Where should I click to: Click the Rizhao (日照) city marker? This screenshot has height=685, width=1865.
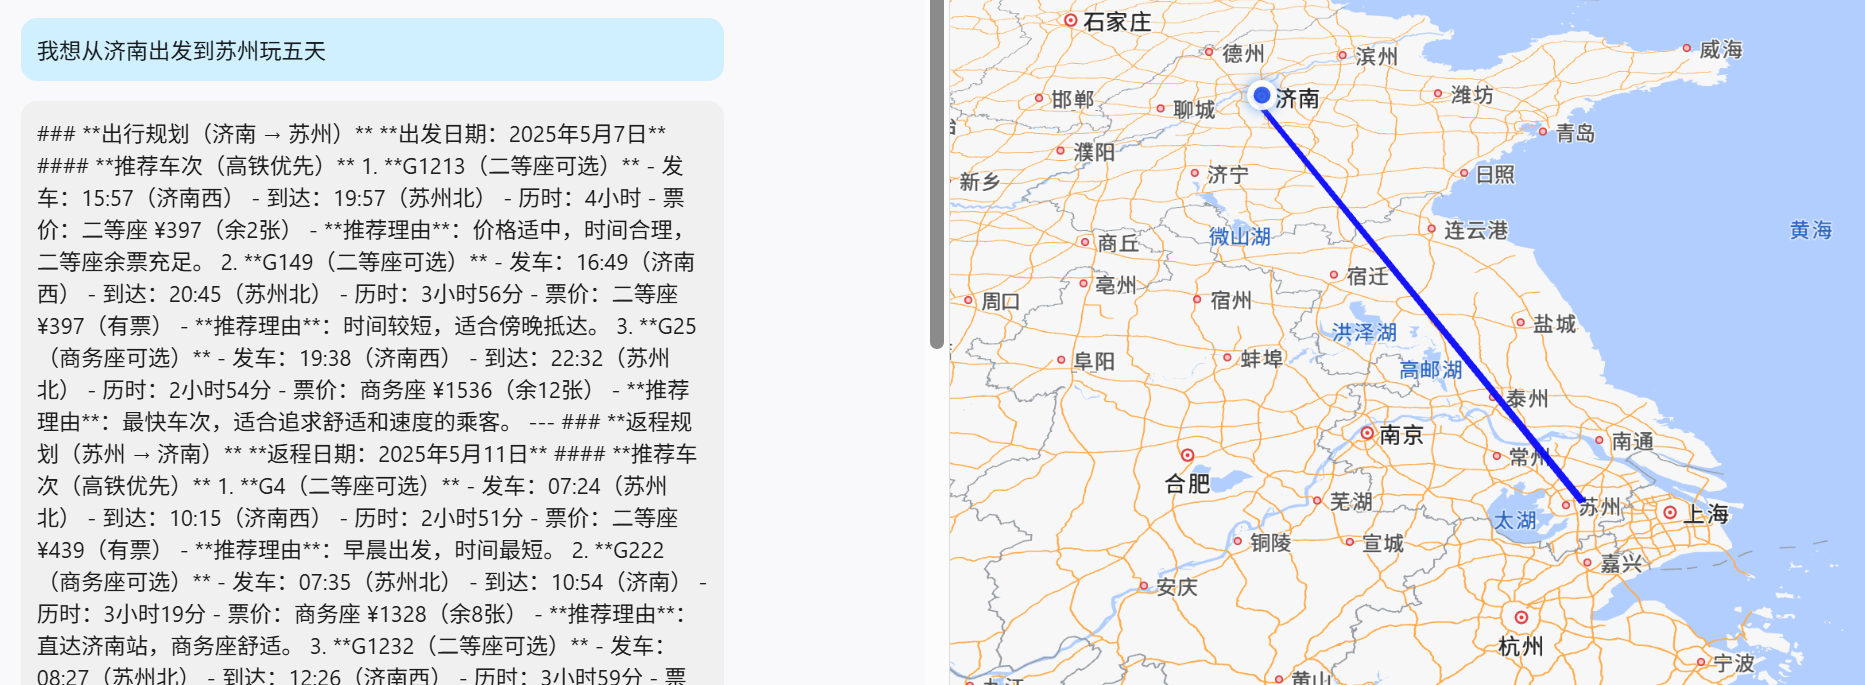tap(1464, 173)
